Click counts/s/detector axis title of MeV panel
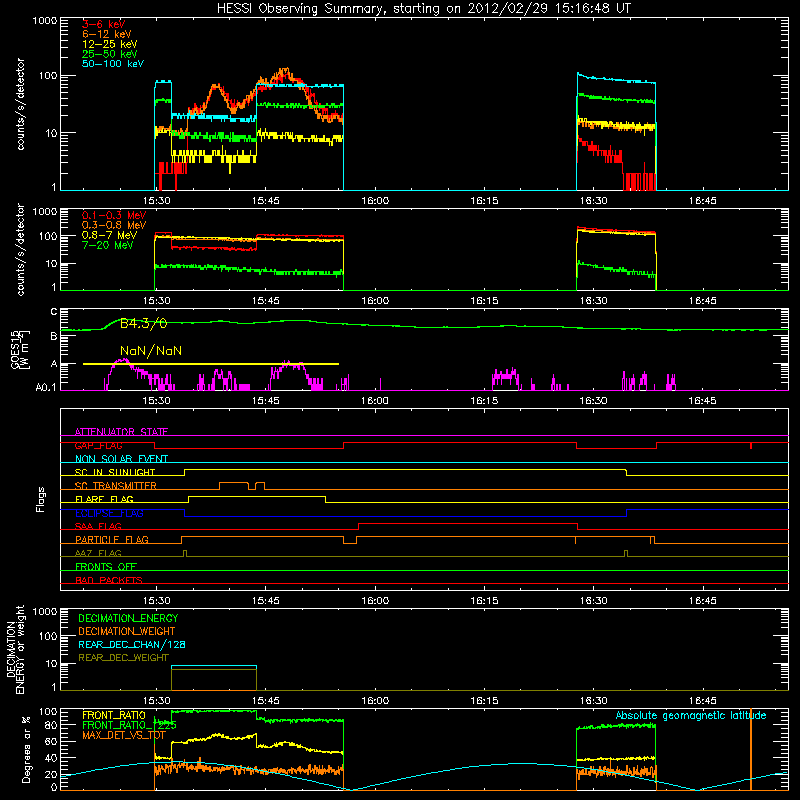The width and height of the screenshot is (800, 800). 20,249
